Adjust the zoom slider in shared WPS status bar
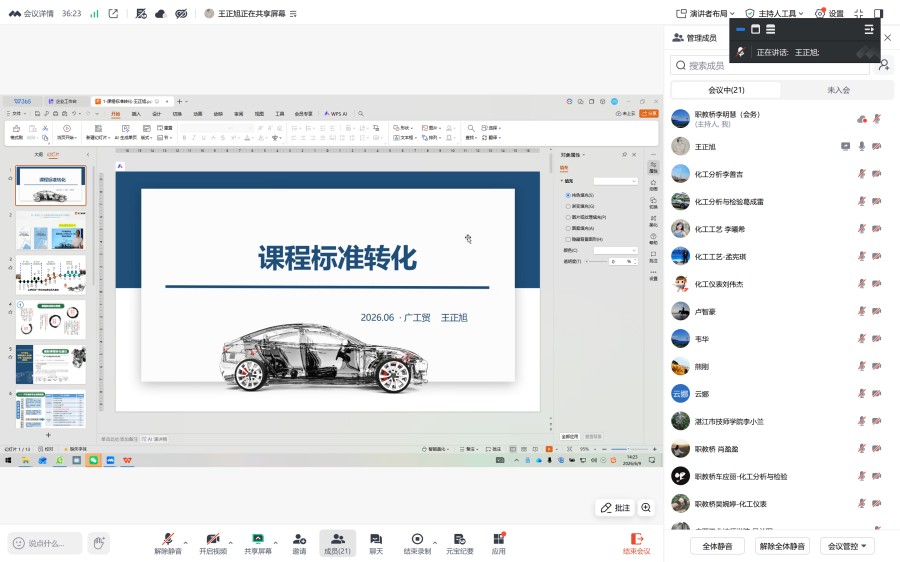Image resolution: width=900 pixels, height=562 pixels. 629,449
